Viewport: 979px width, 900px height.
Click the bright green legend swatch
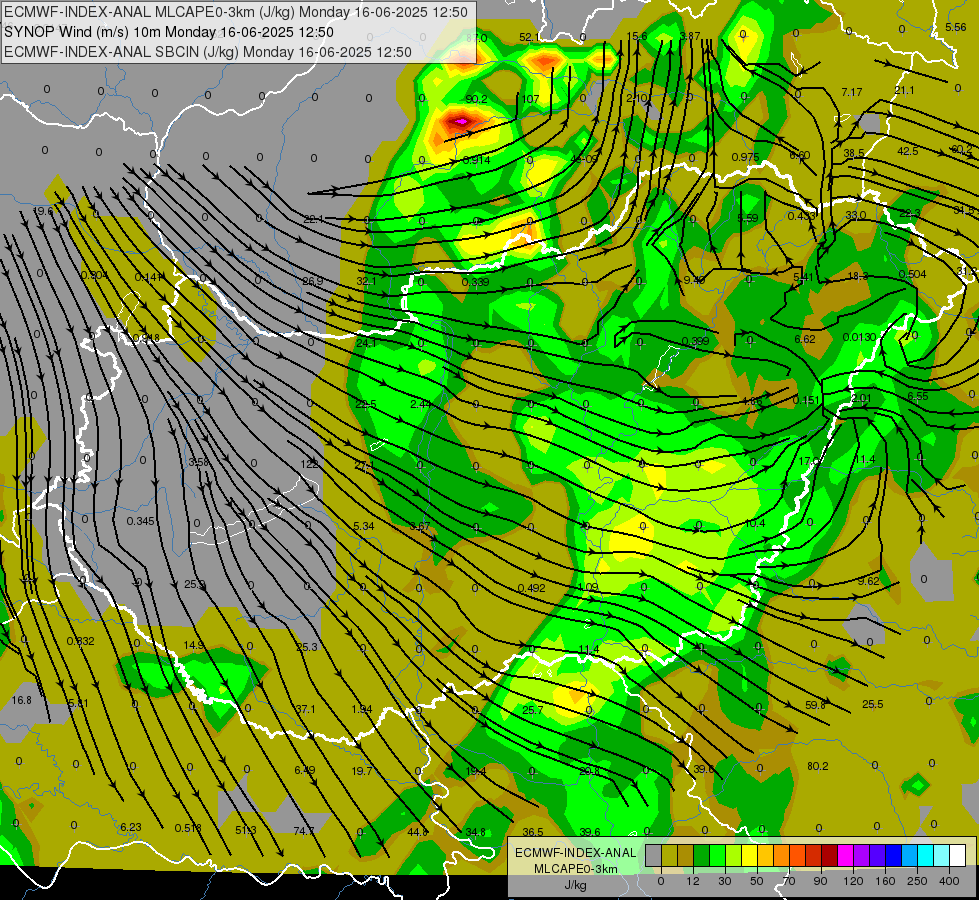[x=717, y=855]
